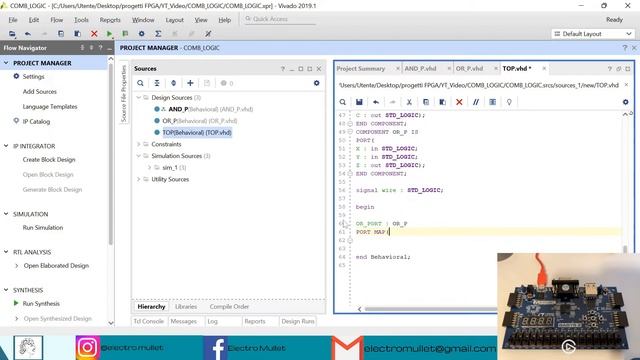Delete with the editor red X icon

tap(459, 102)
